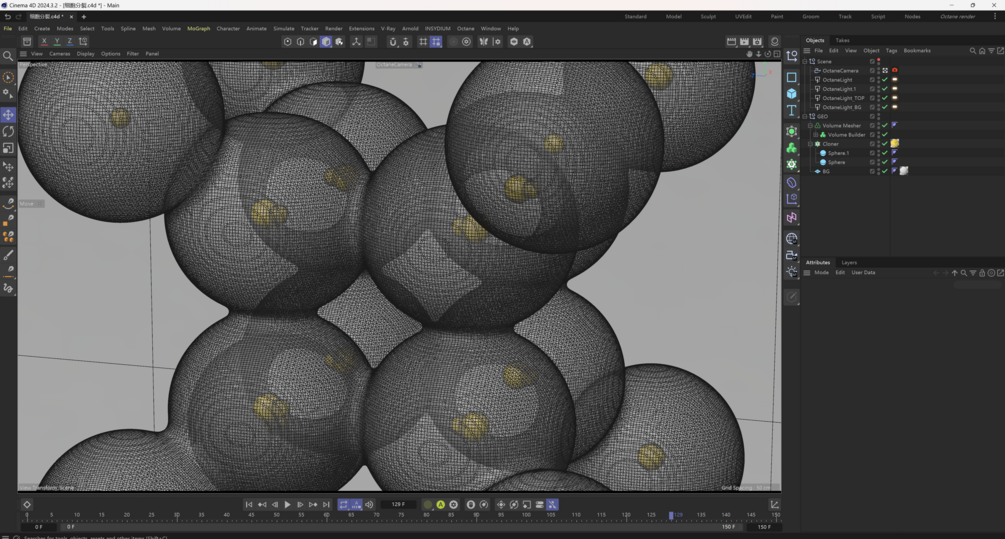The width and height of the screenshot is (1005, 539).
Task: Toggle Cloner enabled green checkmark
Action: (885, 144)
